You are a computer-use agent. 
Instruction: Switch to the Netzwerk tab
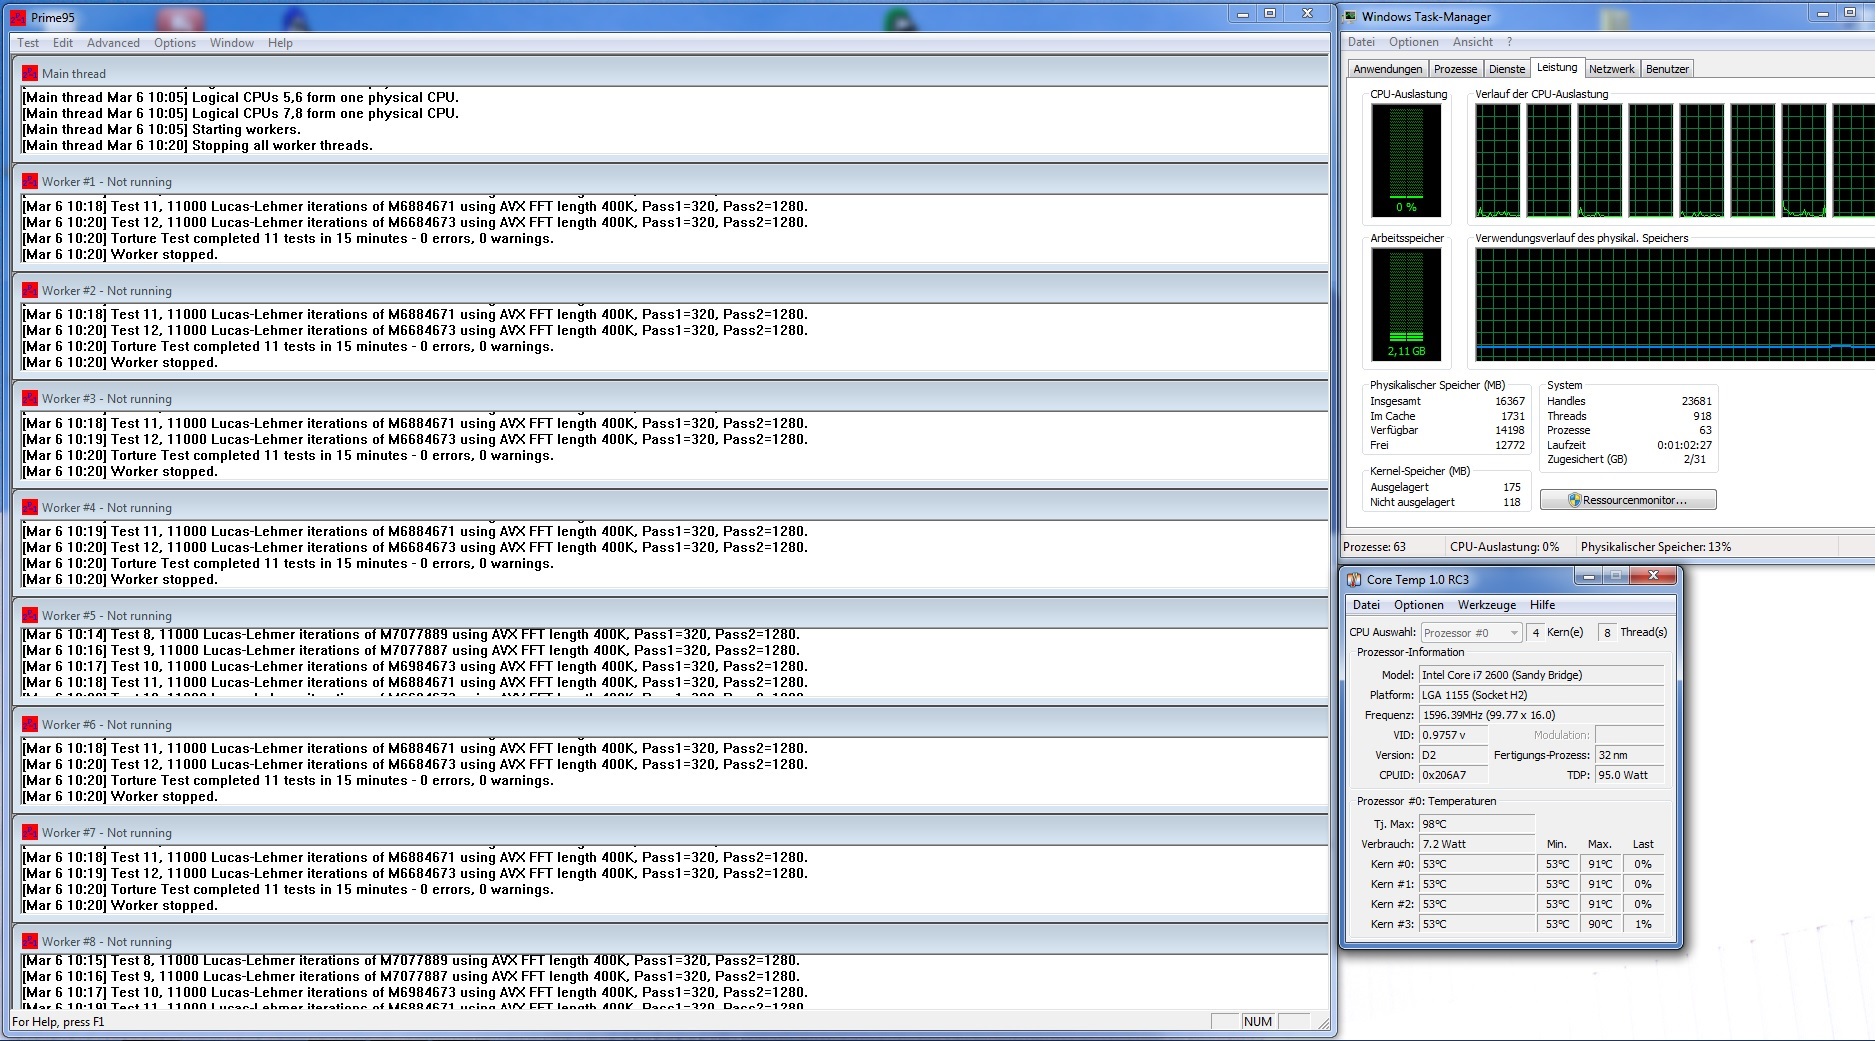pos(1611,69)
